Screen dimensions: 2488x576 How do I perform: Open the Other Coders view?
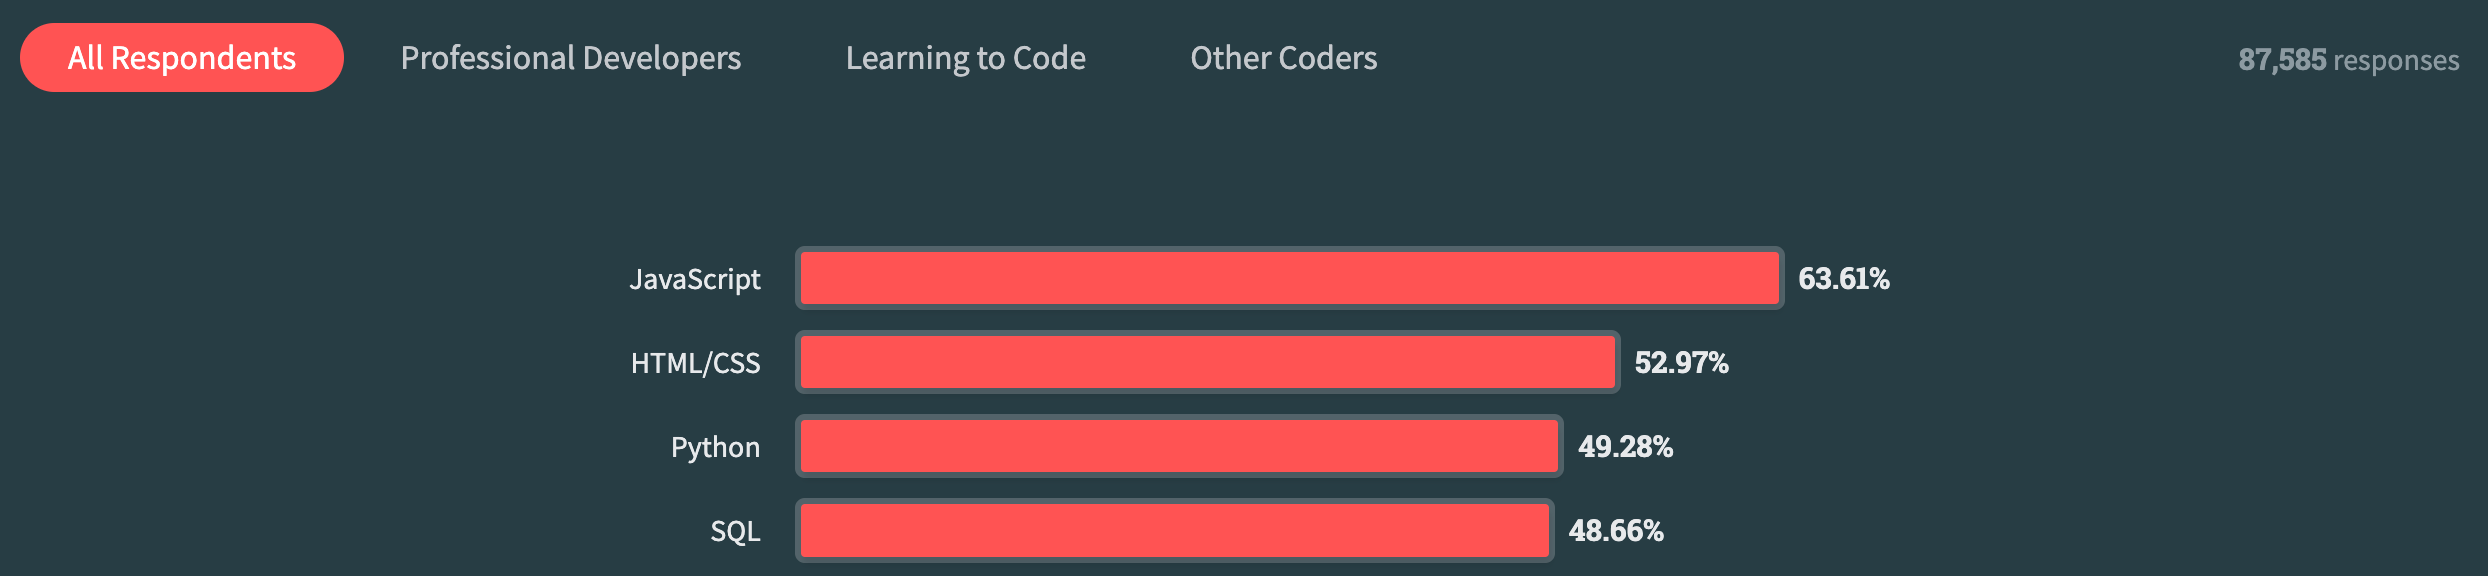pyautogui.click(x=1283, y=58)
